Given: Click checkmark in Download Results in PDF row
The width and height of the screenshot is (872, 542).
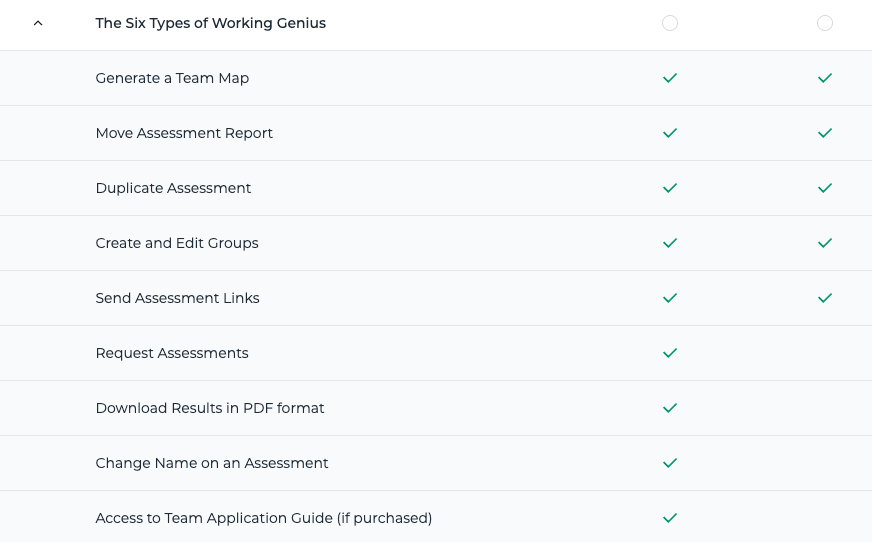Looking at the screenshot, I should tap(670, 408).
